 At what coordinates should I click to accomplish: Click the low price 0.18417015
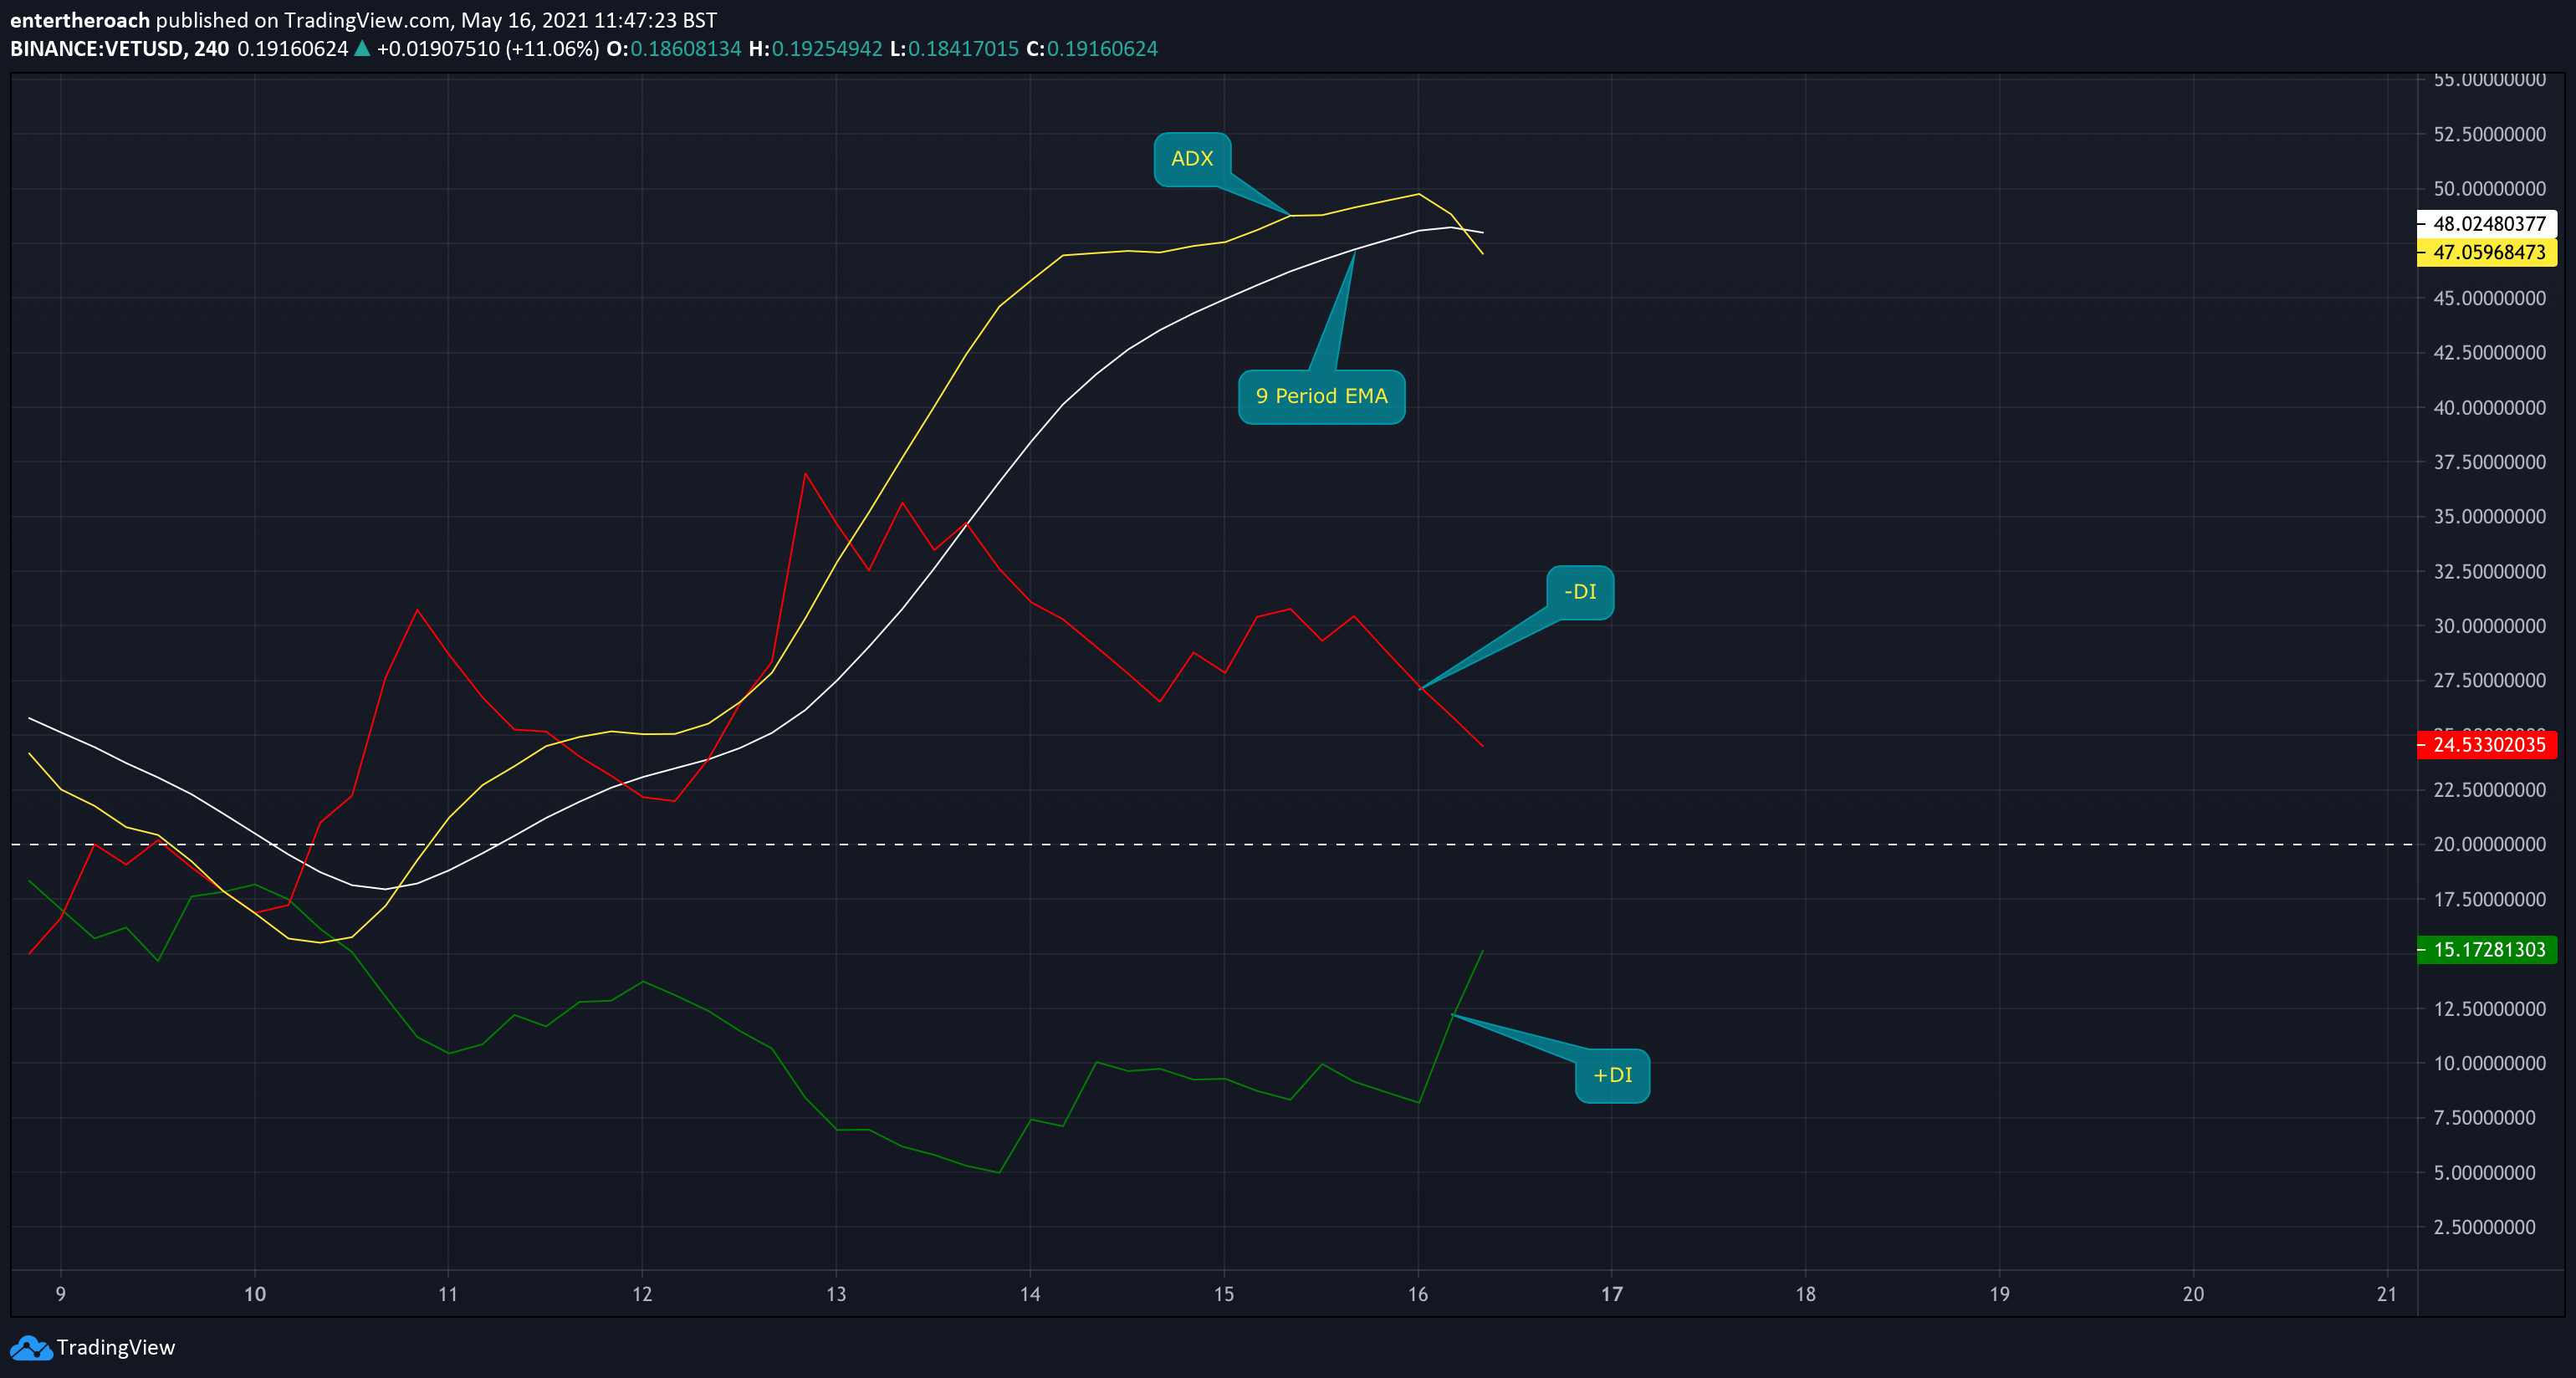click(963, 49)
